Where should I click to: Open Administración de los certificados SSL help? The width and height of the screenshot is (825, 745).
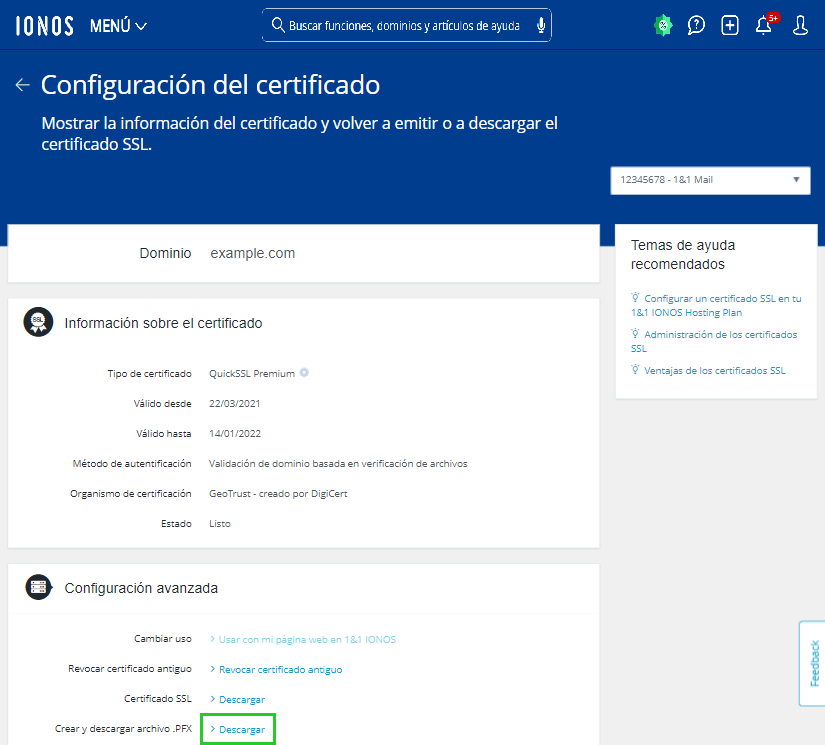[714, 341]
